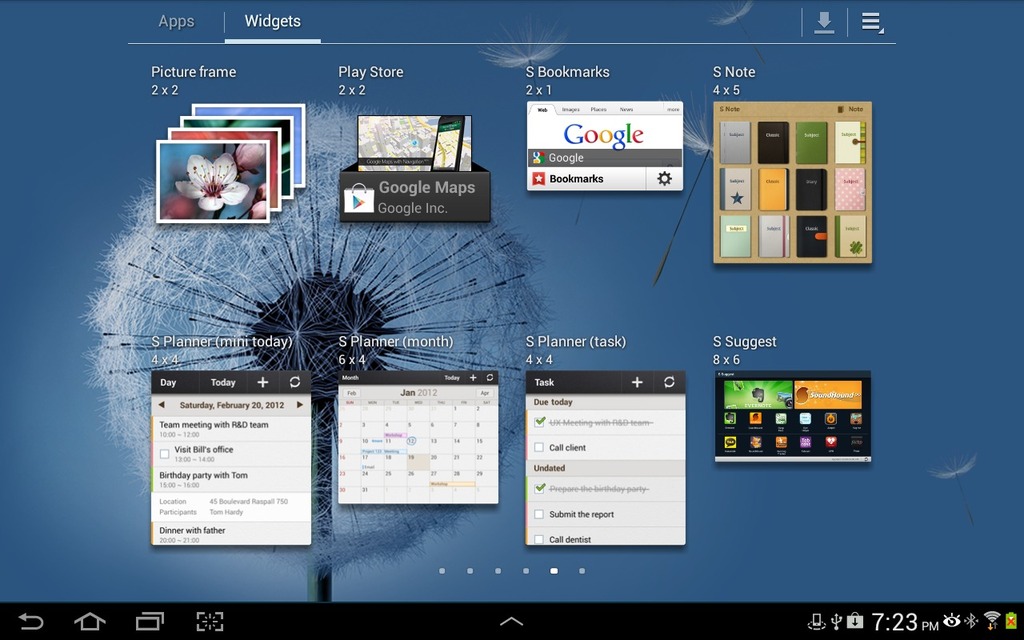Select the News tab in S Bookmarks
Screen dimensions: 1024x640
[x=626, y=110]
